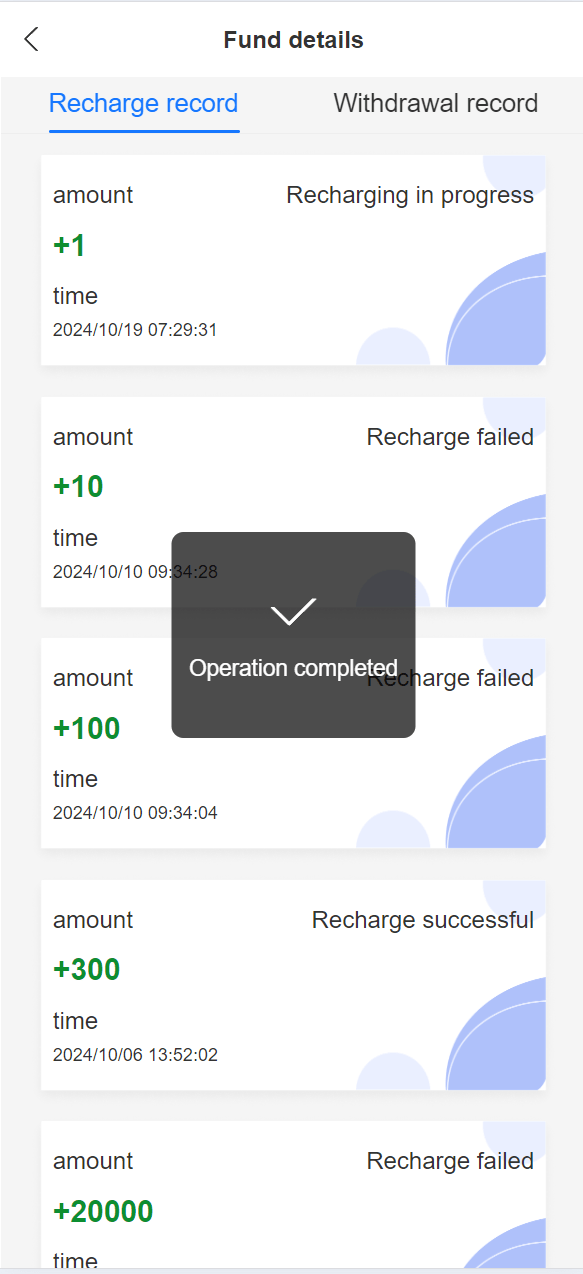Open the Withdrawal record tab
Image resolution: width=583 pixels, height=1274 pixels.
[x=436, y=103]
